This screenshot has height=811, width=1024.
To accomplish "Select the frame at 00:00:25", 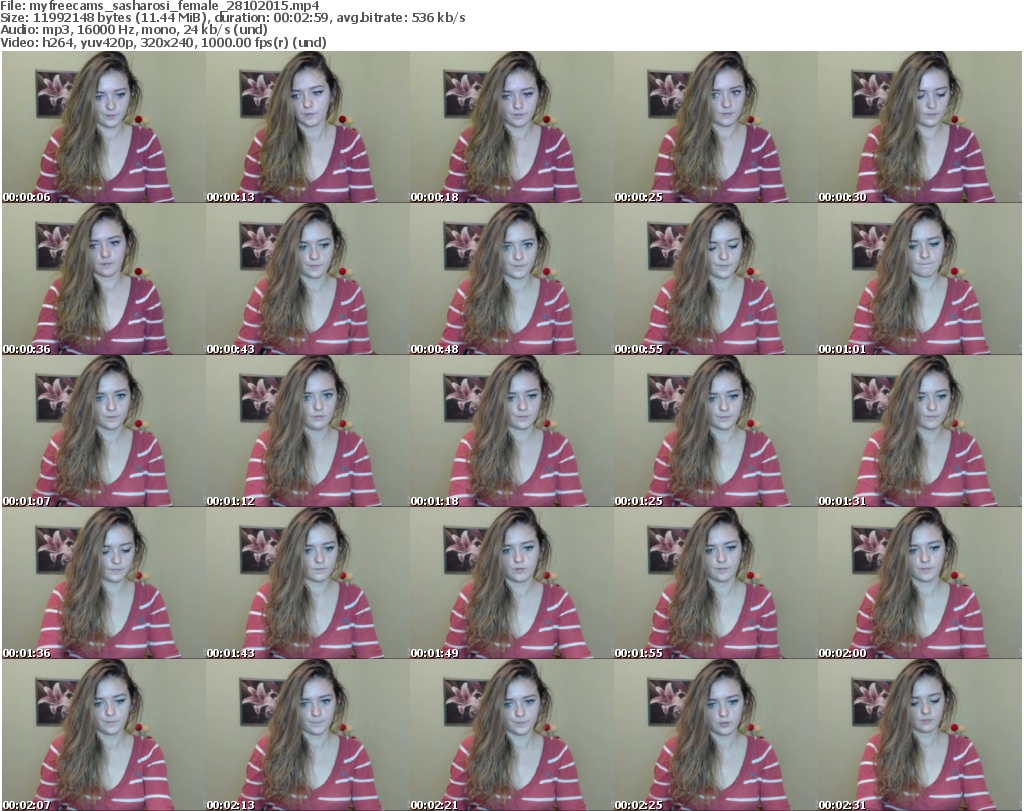I will click(x=715, y=127).
